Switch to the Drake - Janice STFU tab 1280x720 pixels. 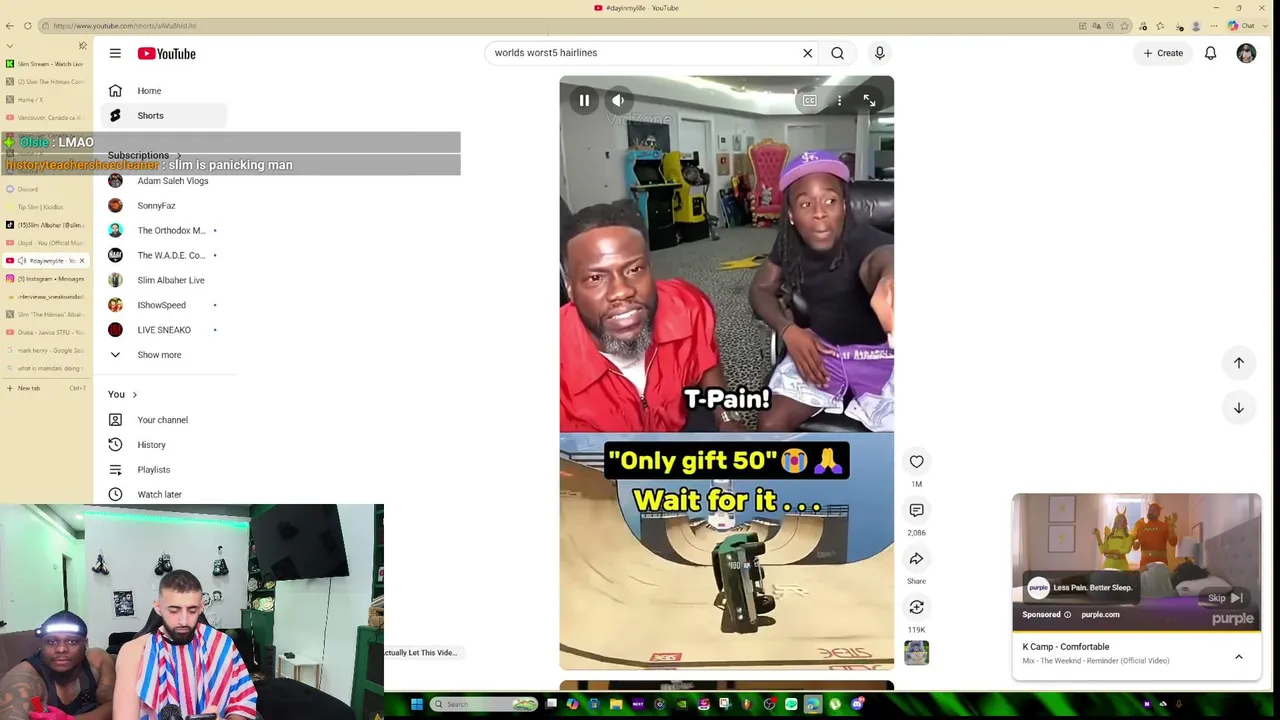pos(46,333)
